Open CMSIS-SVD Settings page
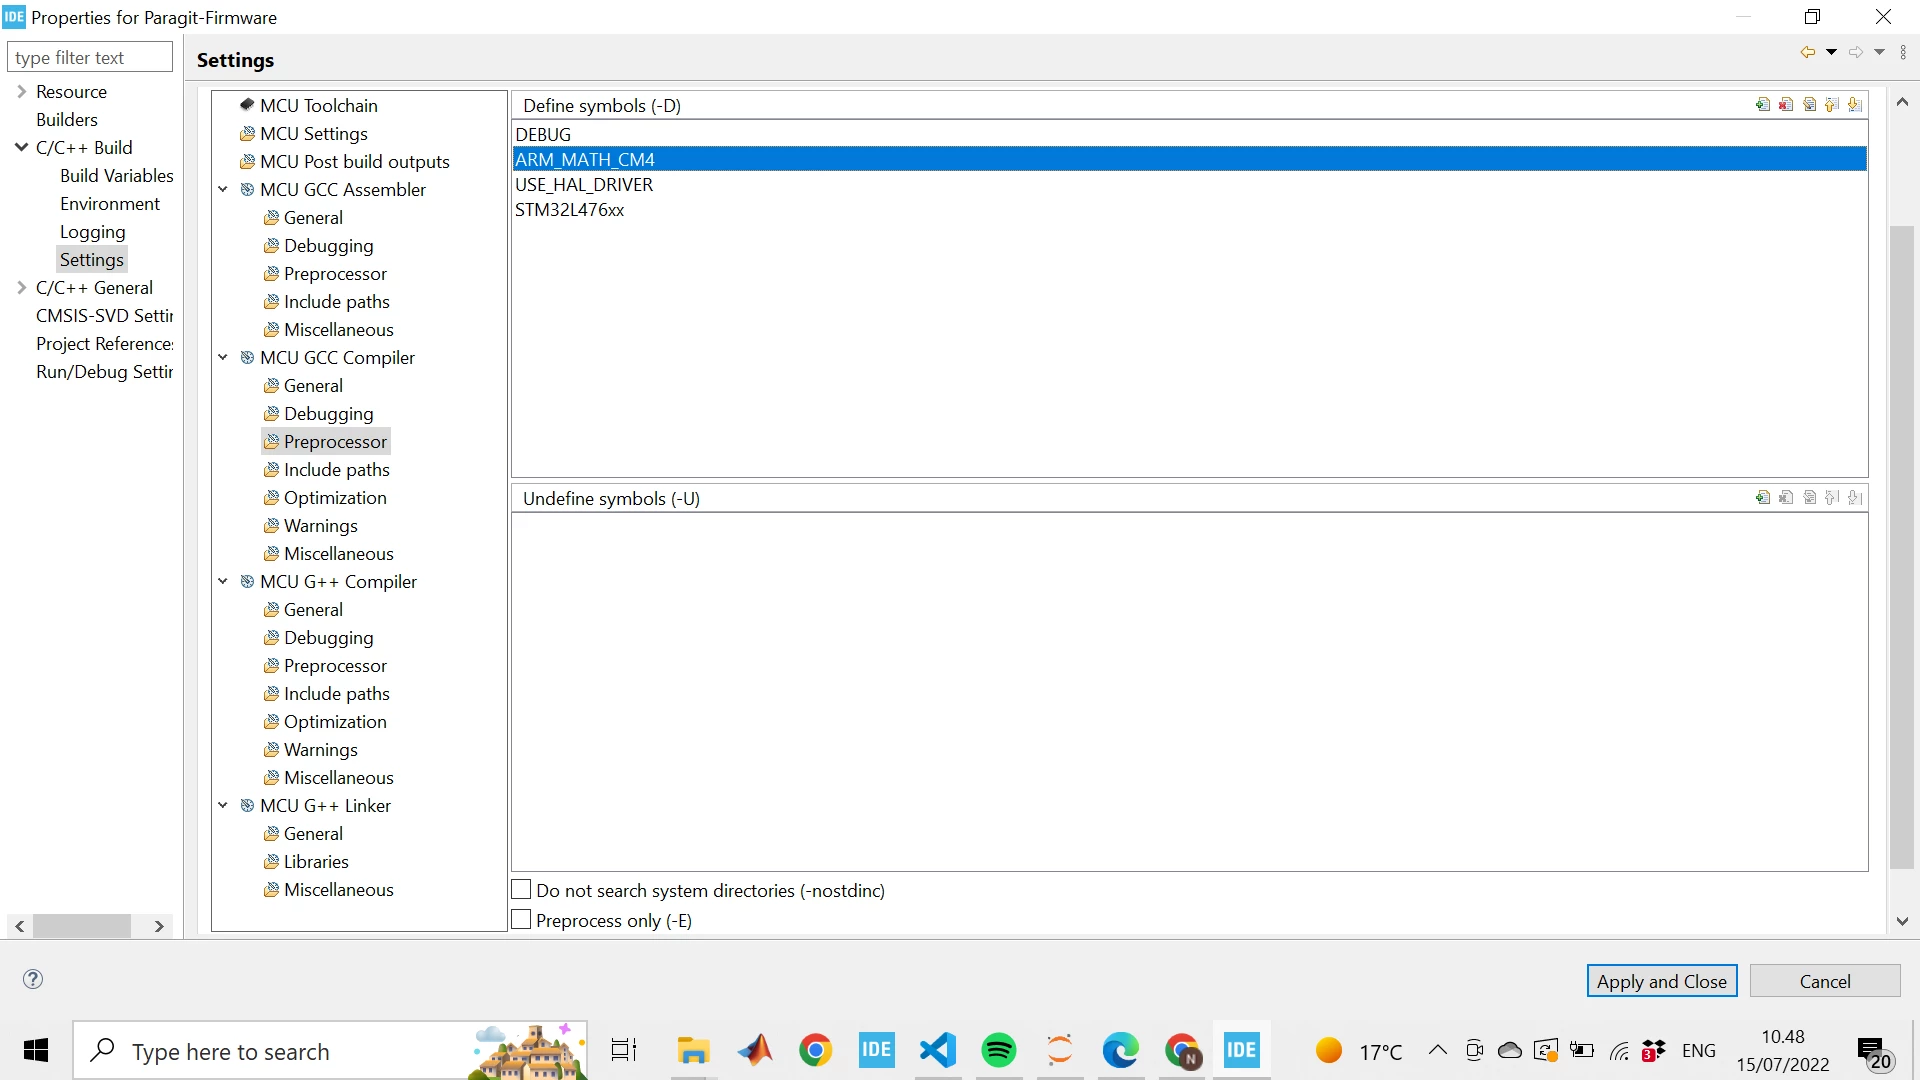This screenshot has width=1920, height=1080. coord(104,315)
